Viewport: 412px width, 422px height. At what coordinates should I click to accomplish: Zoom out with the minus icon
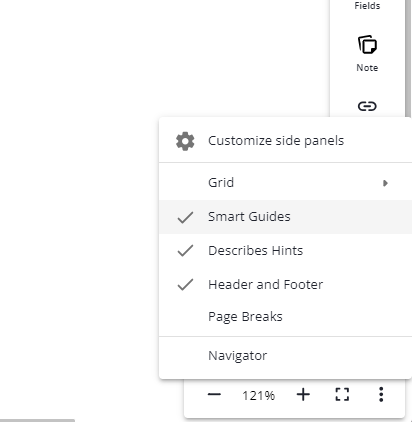point(214,395)
